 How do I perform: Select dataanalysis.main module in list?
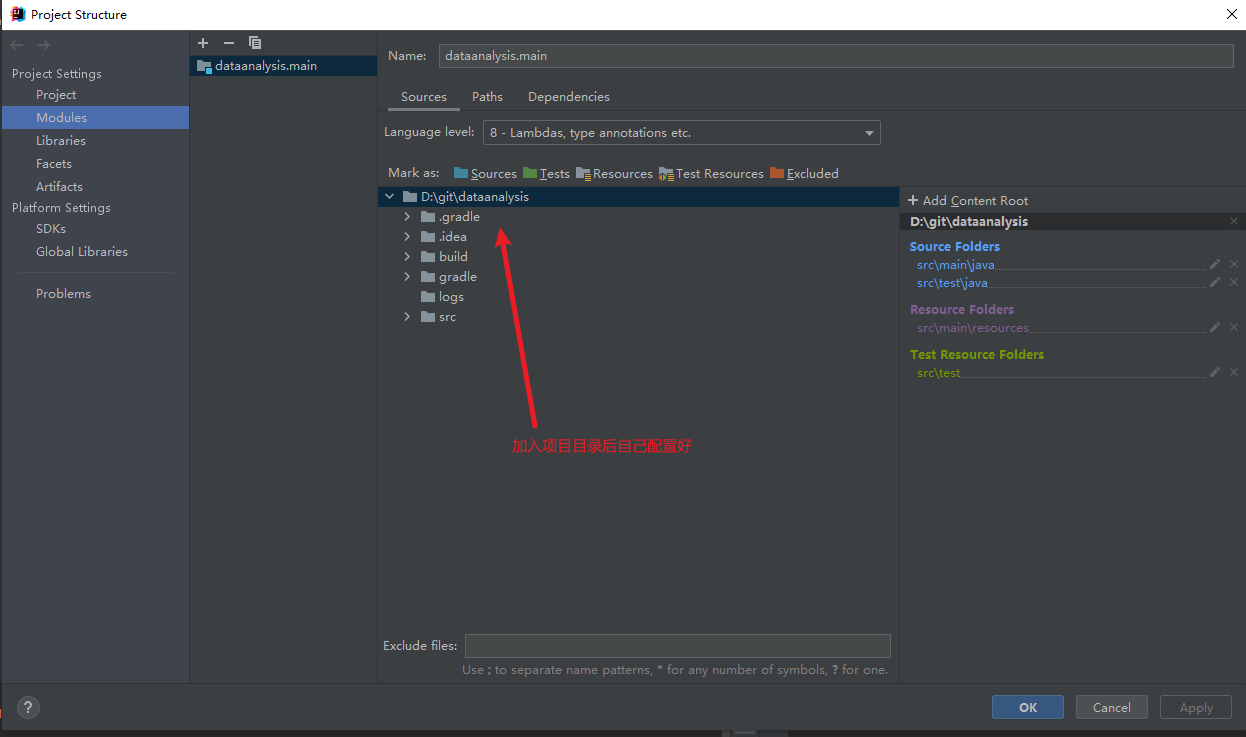pos(284,66)
